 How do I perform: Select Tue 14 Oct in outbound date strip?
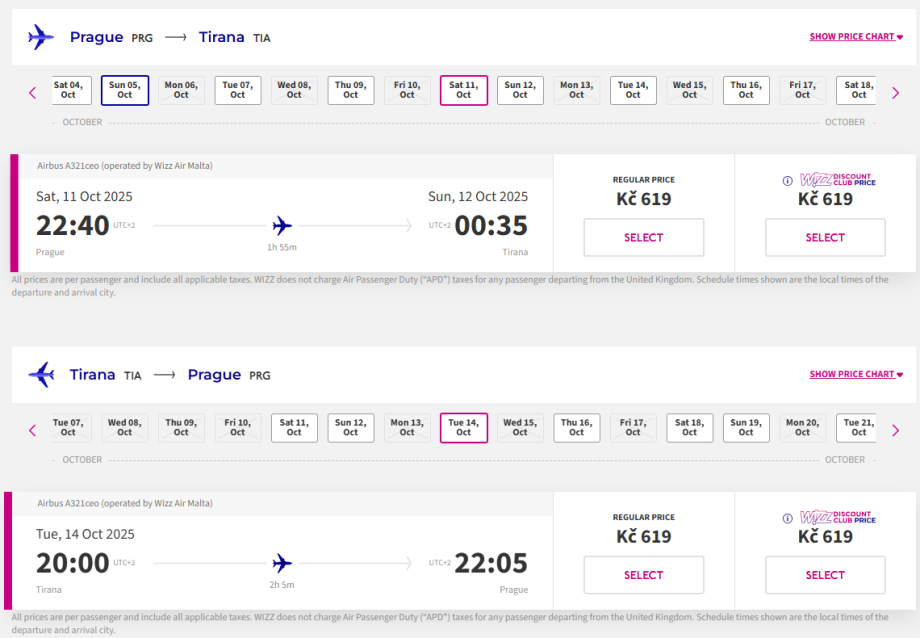(x=633, y=90)
